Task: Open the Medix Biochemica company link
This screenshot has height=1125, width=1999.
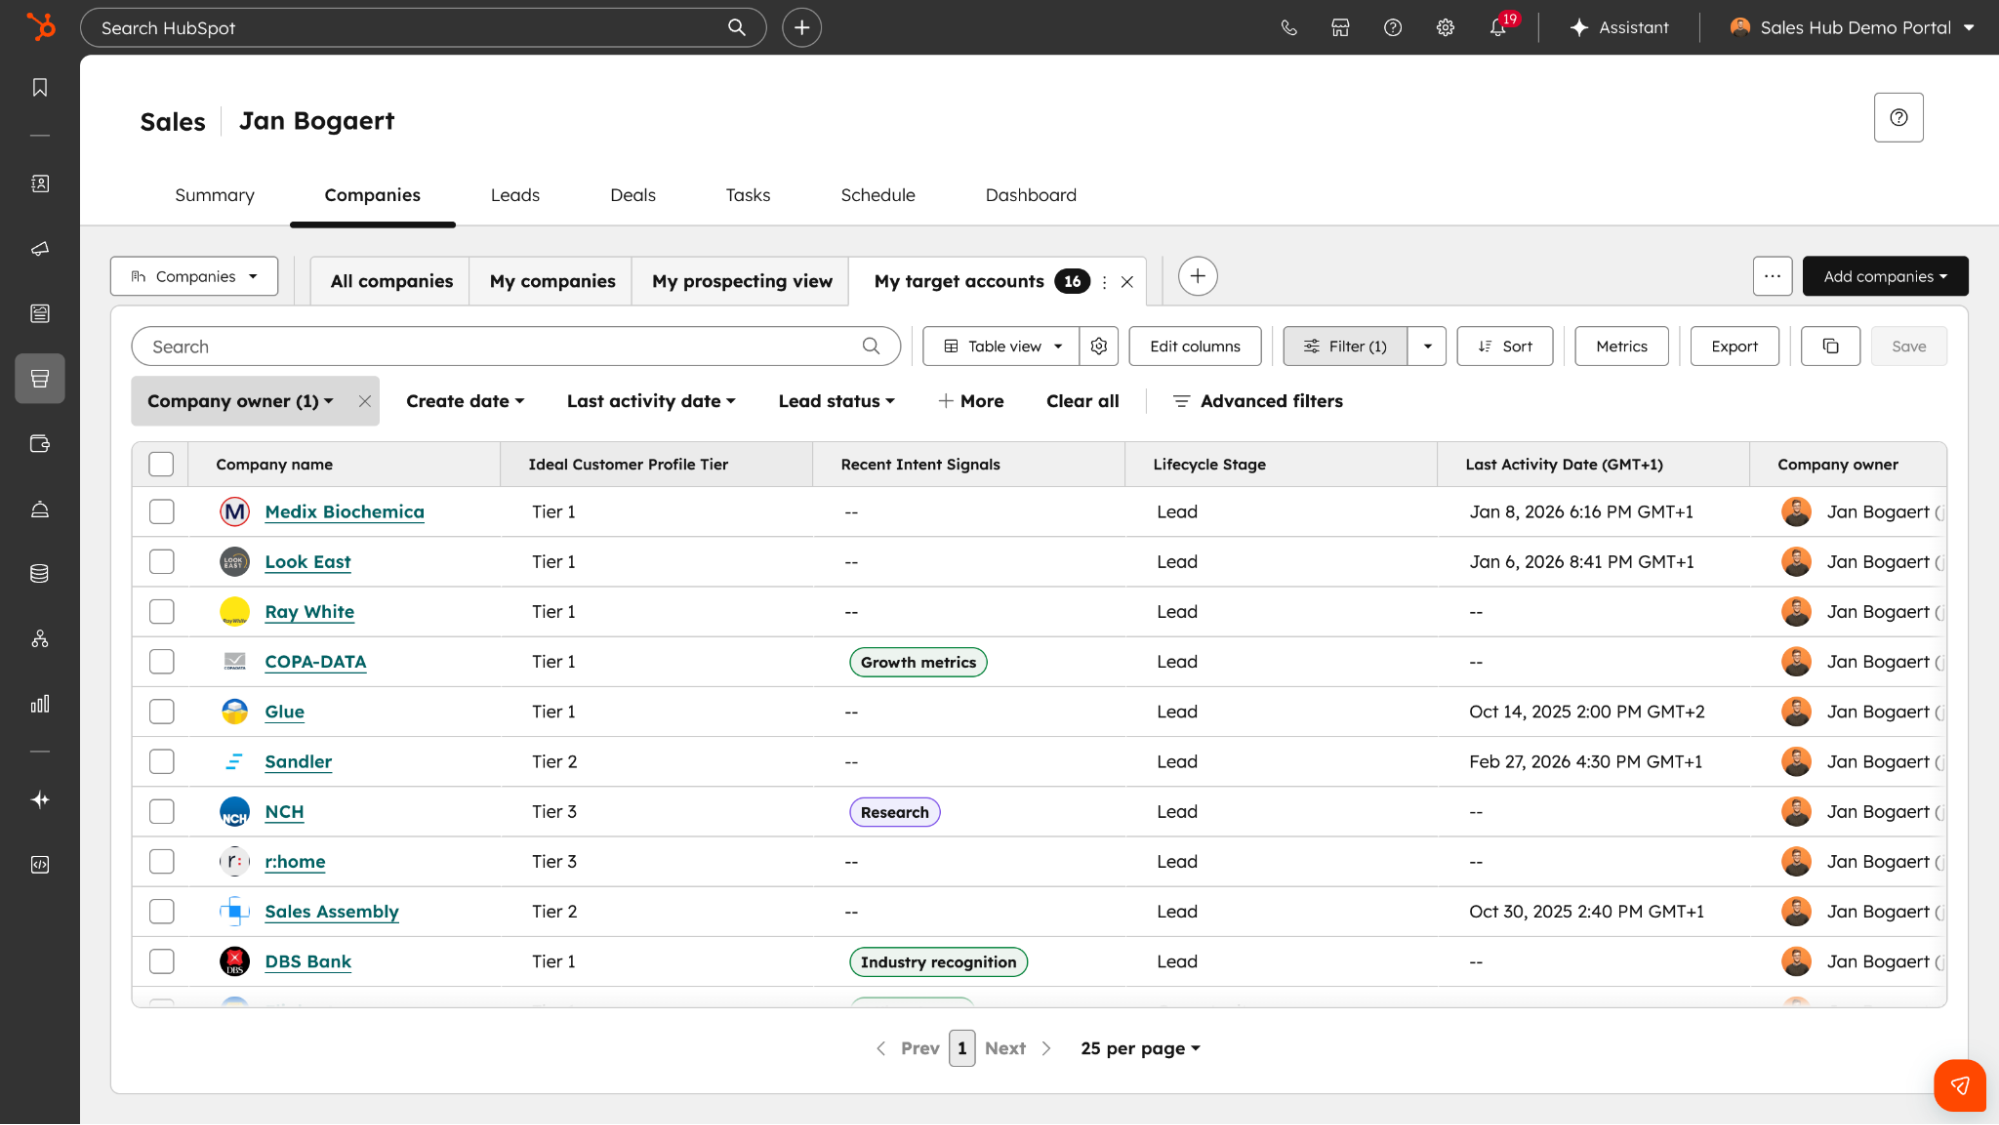Action: (x=345, y=512)
